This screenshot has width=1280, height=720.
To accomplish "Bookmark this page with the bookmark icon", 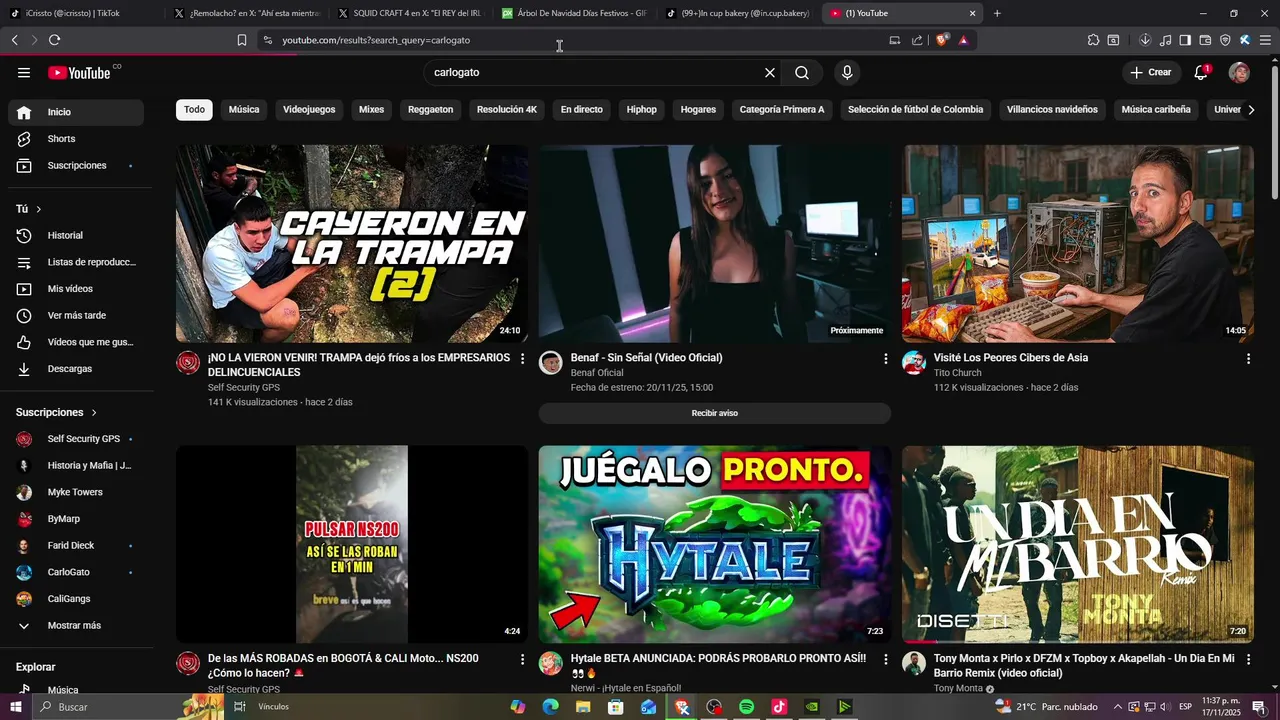I will pos(242,40).
